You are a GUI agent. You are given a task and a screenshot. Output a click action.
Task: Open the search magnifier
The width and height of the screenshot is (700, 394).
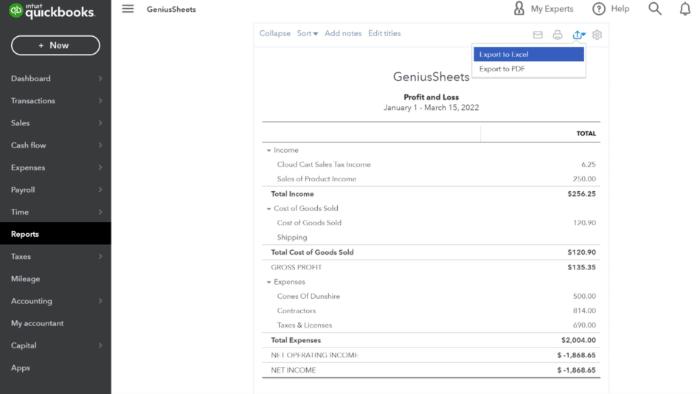click(654, 8)
